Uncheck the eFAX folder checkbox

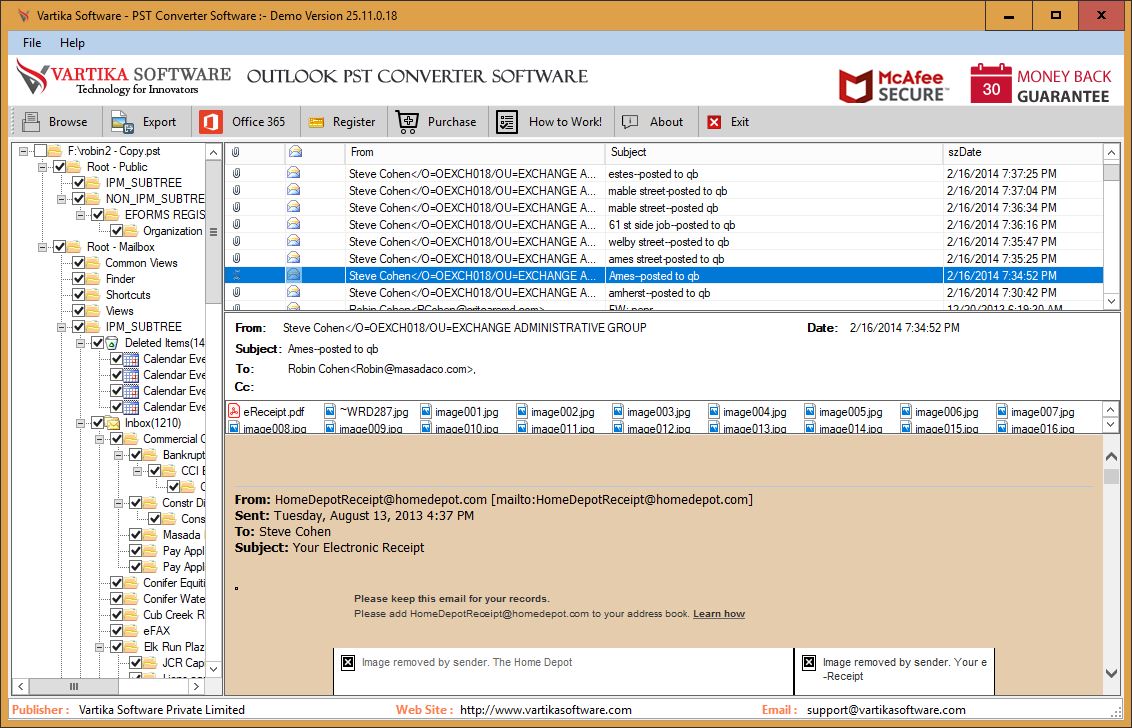tap(116, 630)
